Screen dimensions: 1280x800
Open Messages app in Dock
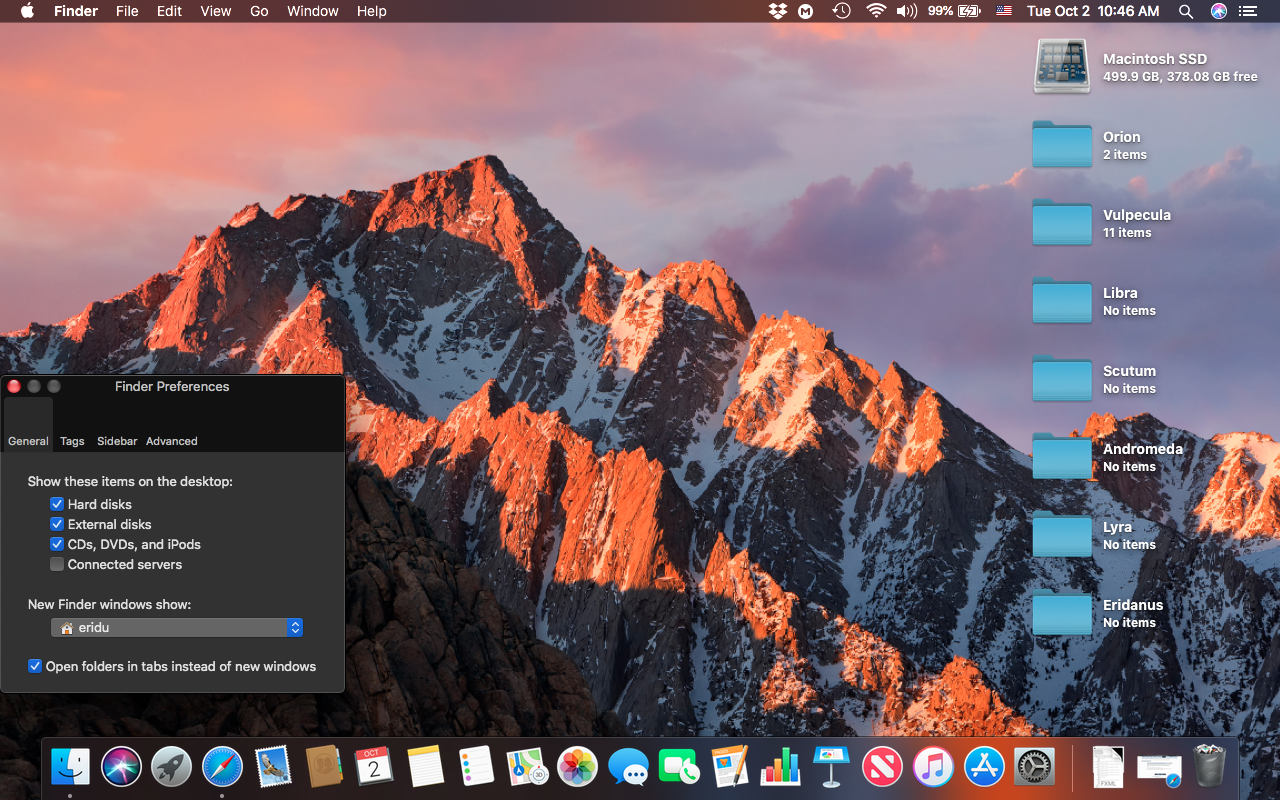(x=628, y=768)
